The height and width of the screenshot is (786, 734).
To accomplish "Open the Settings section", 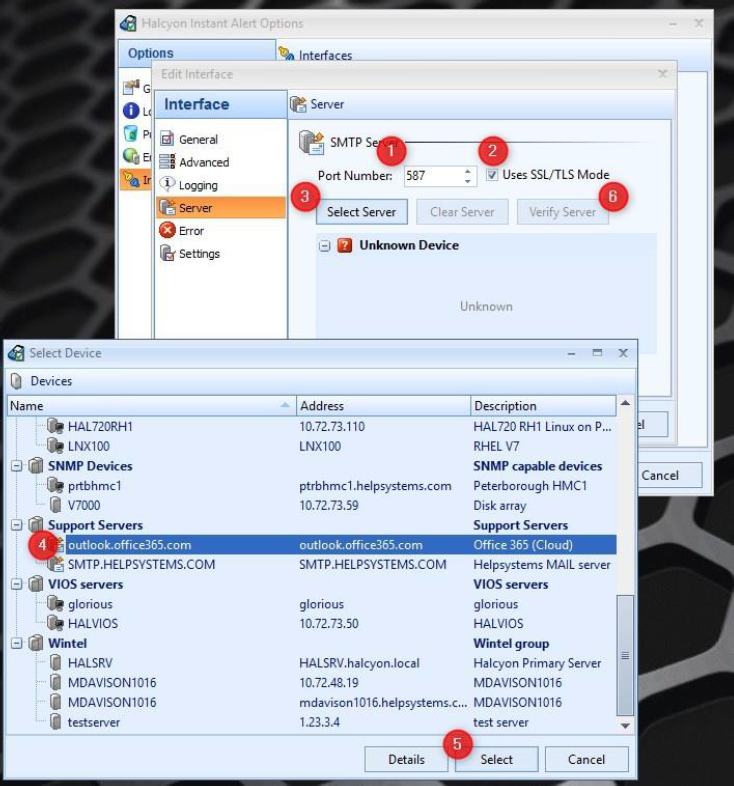I will coord(198,254).
